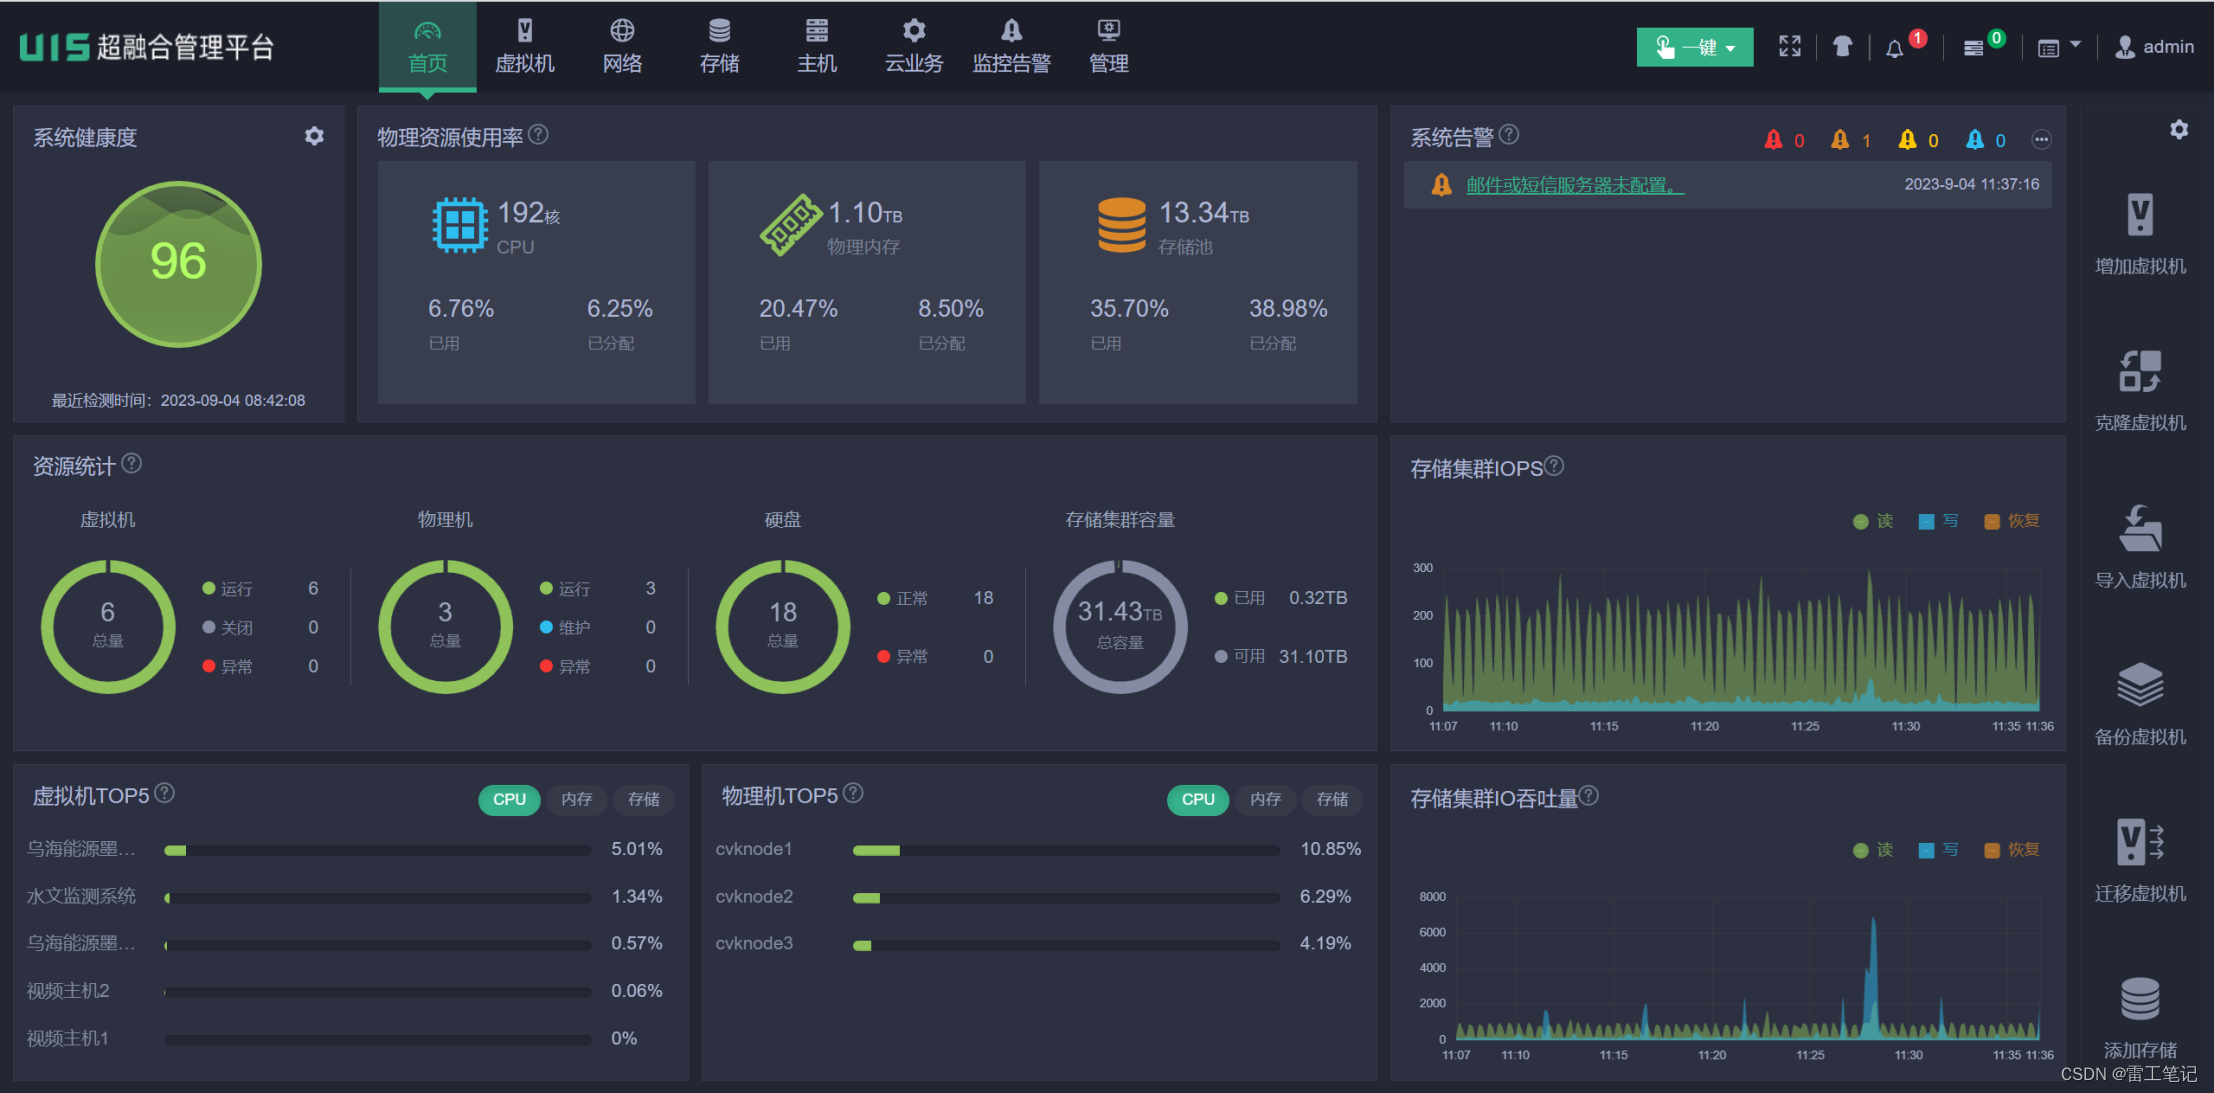Toggle 写 series in IO吞吐量 legend
2214x1093 pixels.
1939,850
